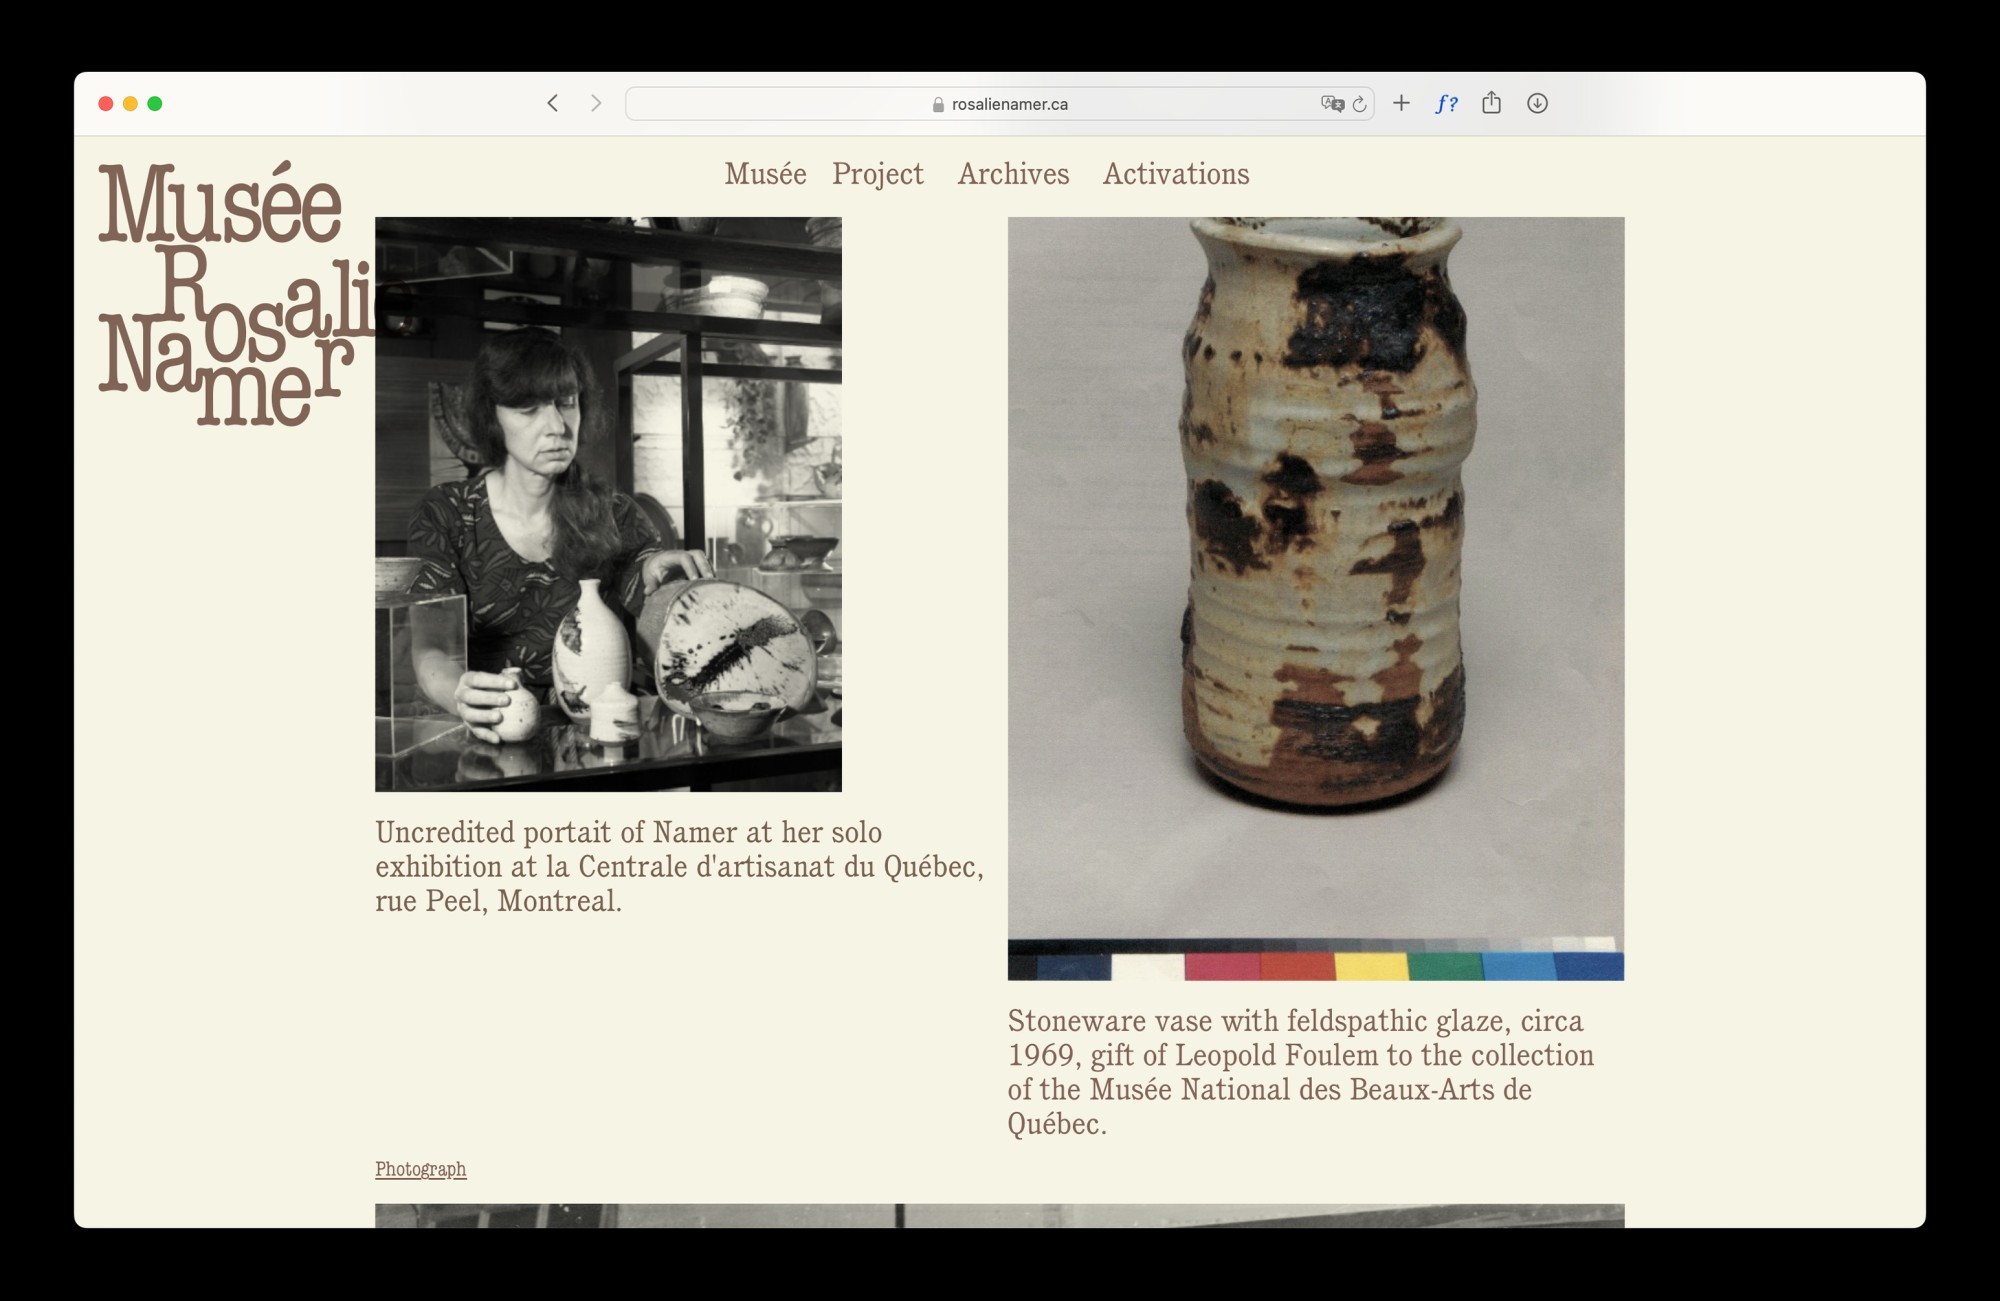Open the share sheet icon
Screen dimensions: 2000x1301
[x=1491, y=103]
